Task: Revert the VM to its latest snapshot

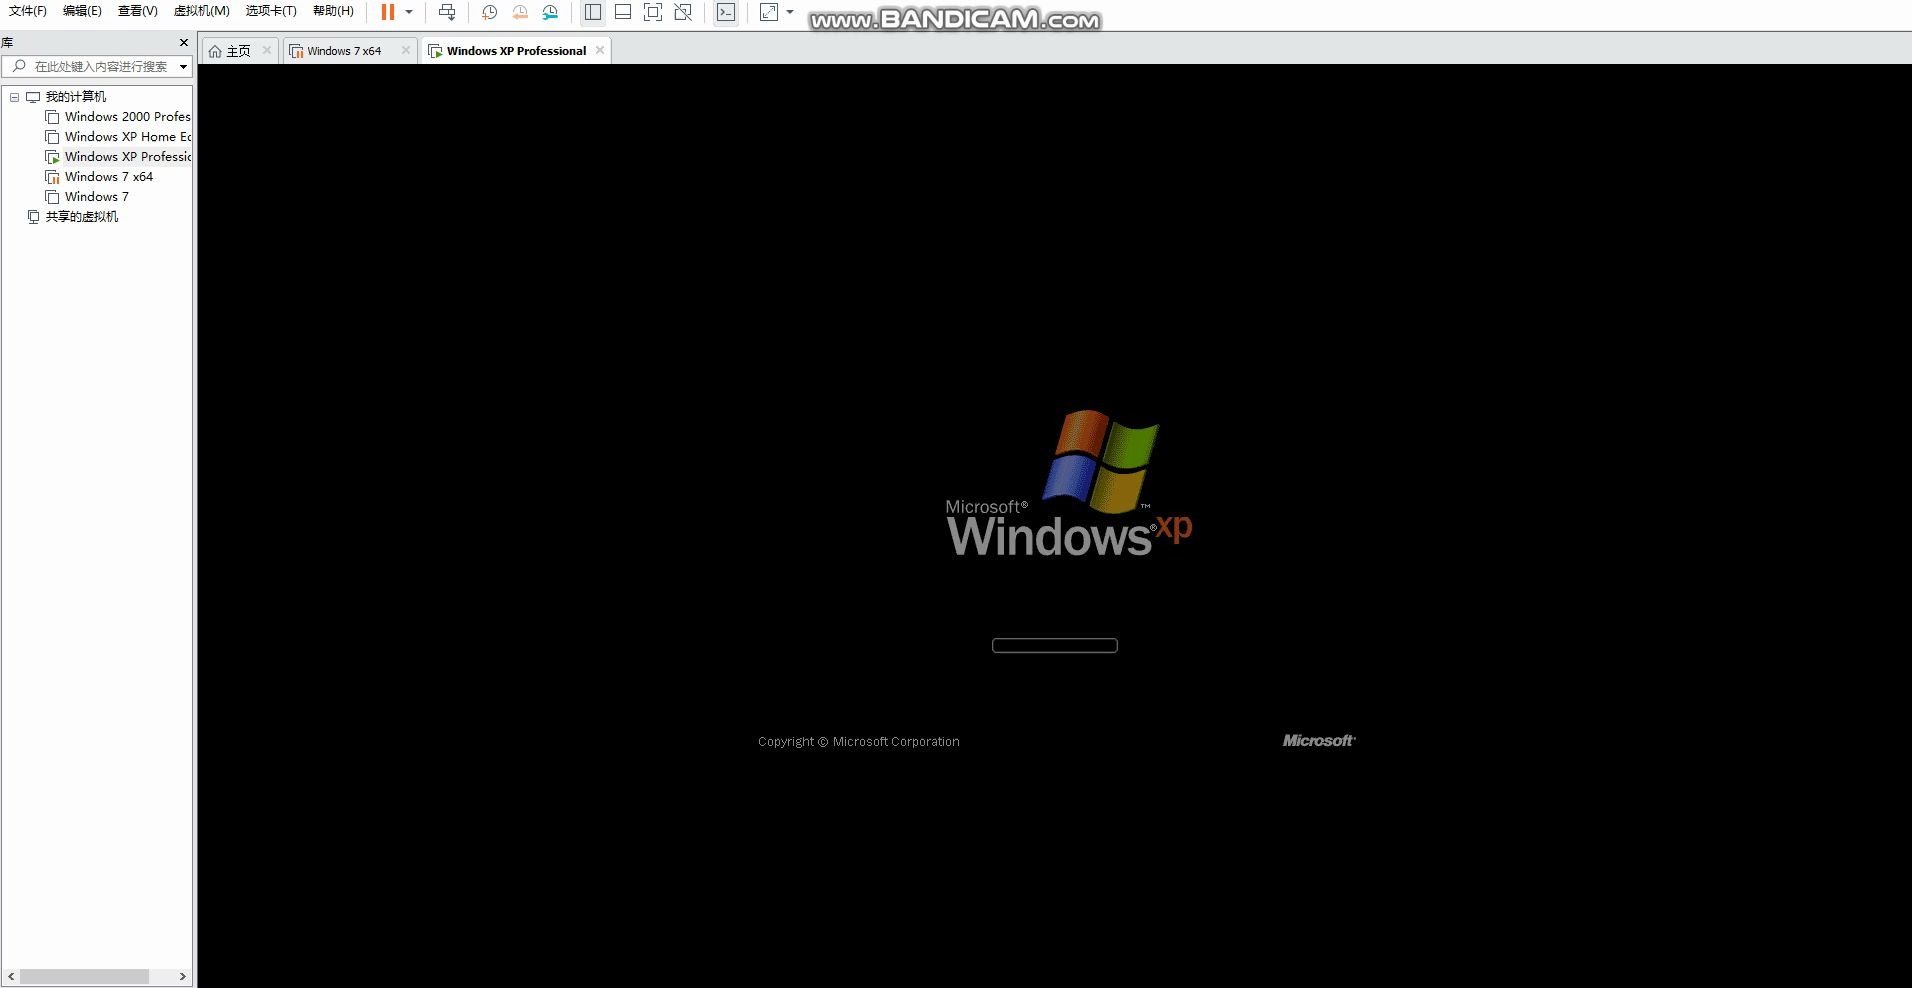Action: click(x=520, y=12)
